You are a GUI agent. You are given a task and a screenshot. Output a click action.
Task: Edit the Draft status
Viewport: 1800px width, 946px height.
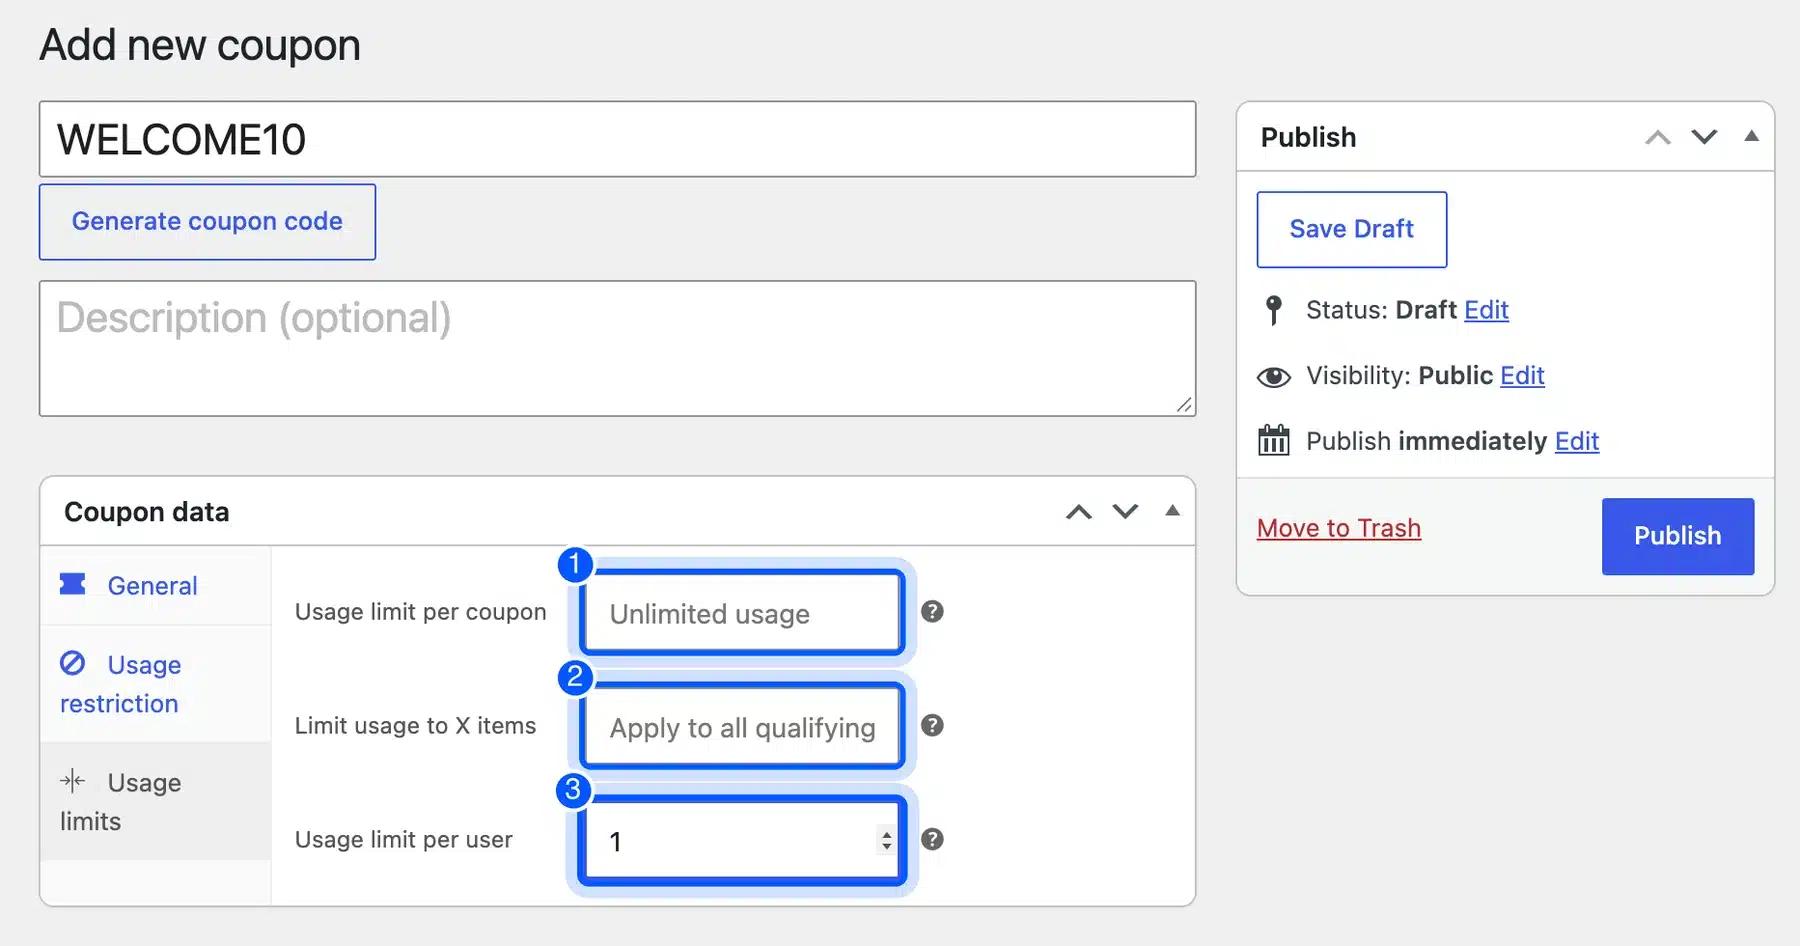tap(1486, 310)
